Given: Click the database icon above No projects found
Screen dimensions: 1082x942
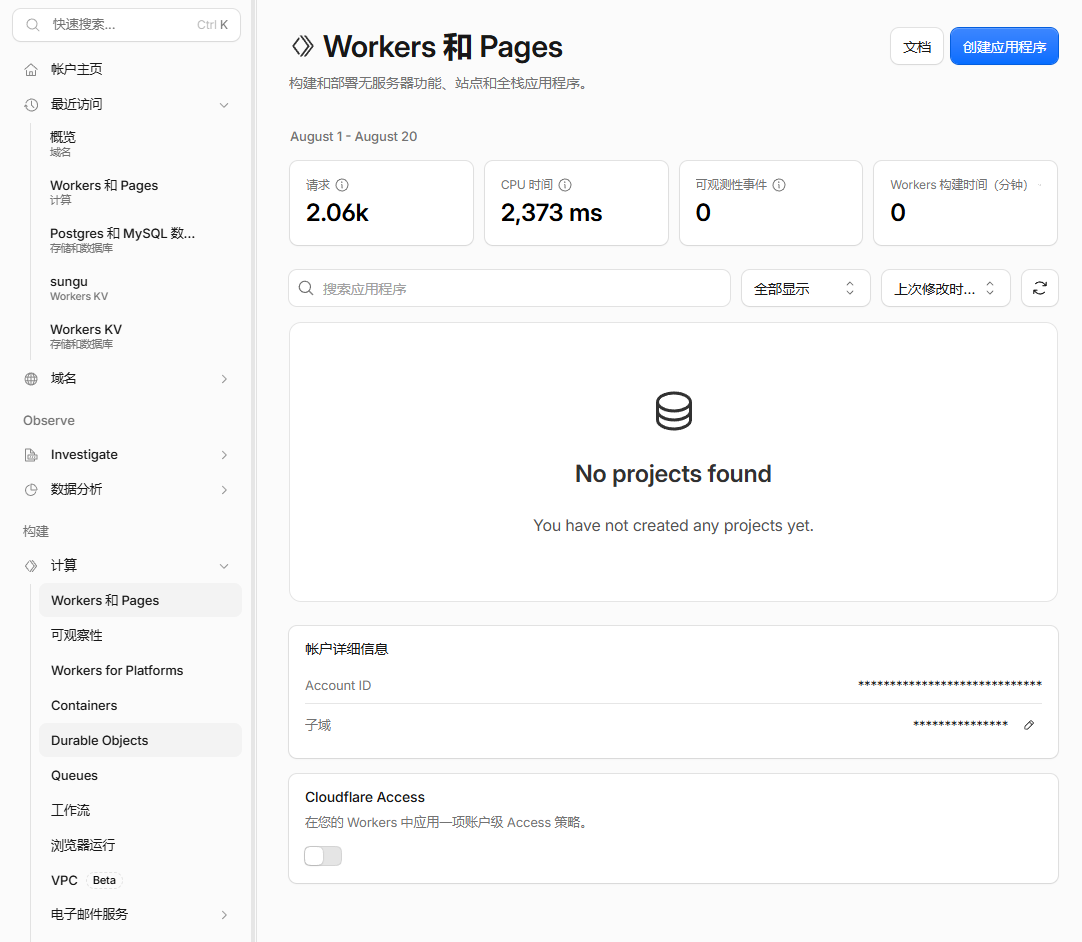Looking at the screenshot, I should (673, 411).
